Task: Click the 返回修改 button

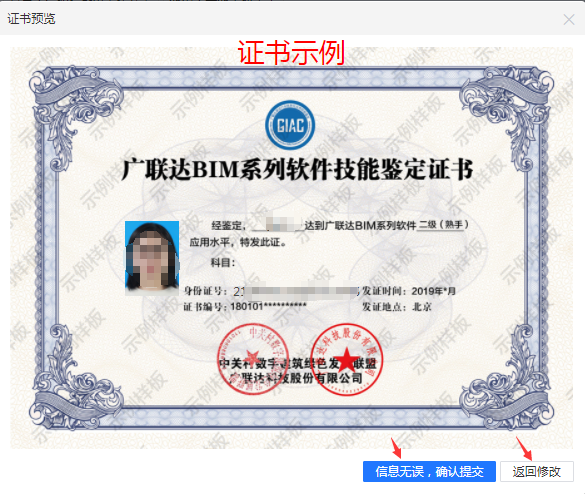Action: pyautogui.click(x=536, y=472)
